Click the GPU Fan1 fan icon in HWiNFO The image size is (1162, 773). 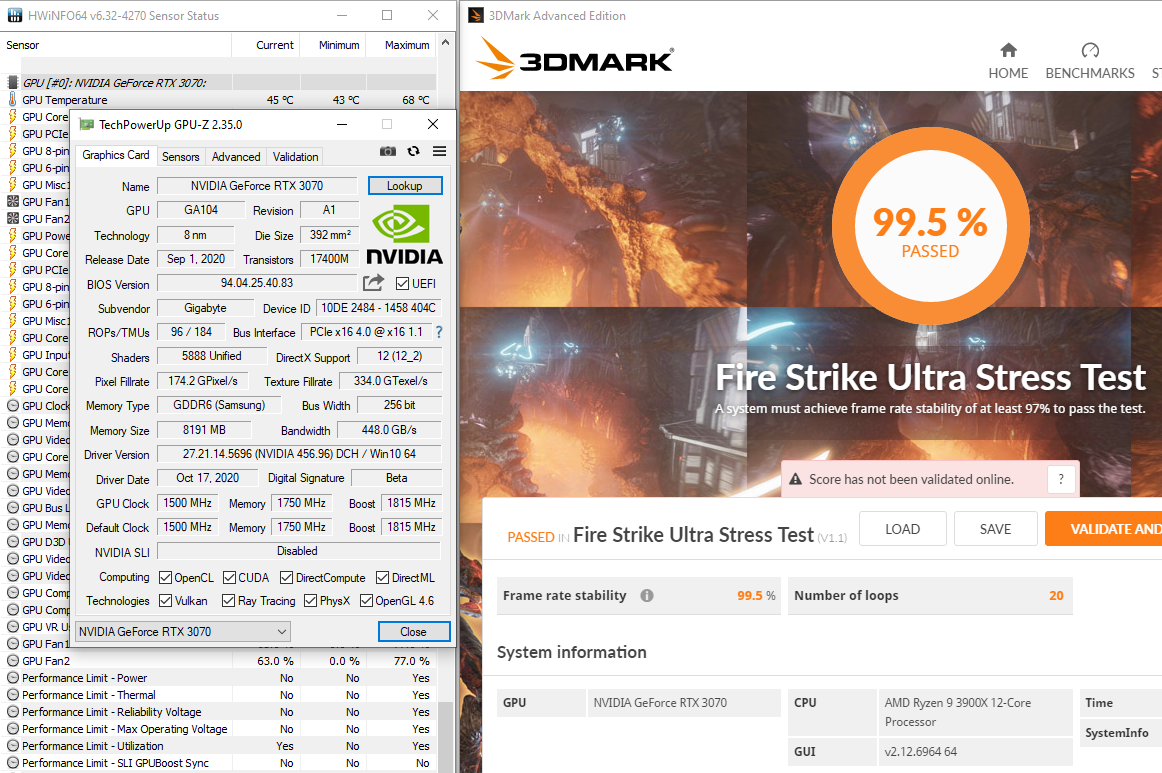13,202
